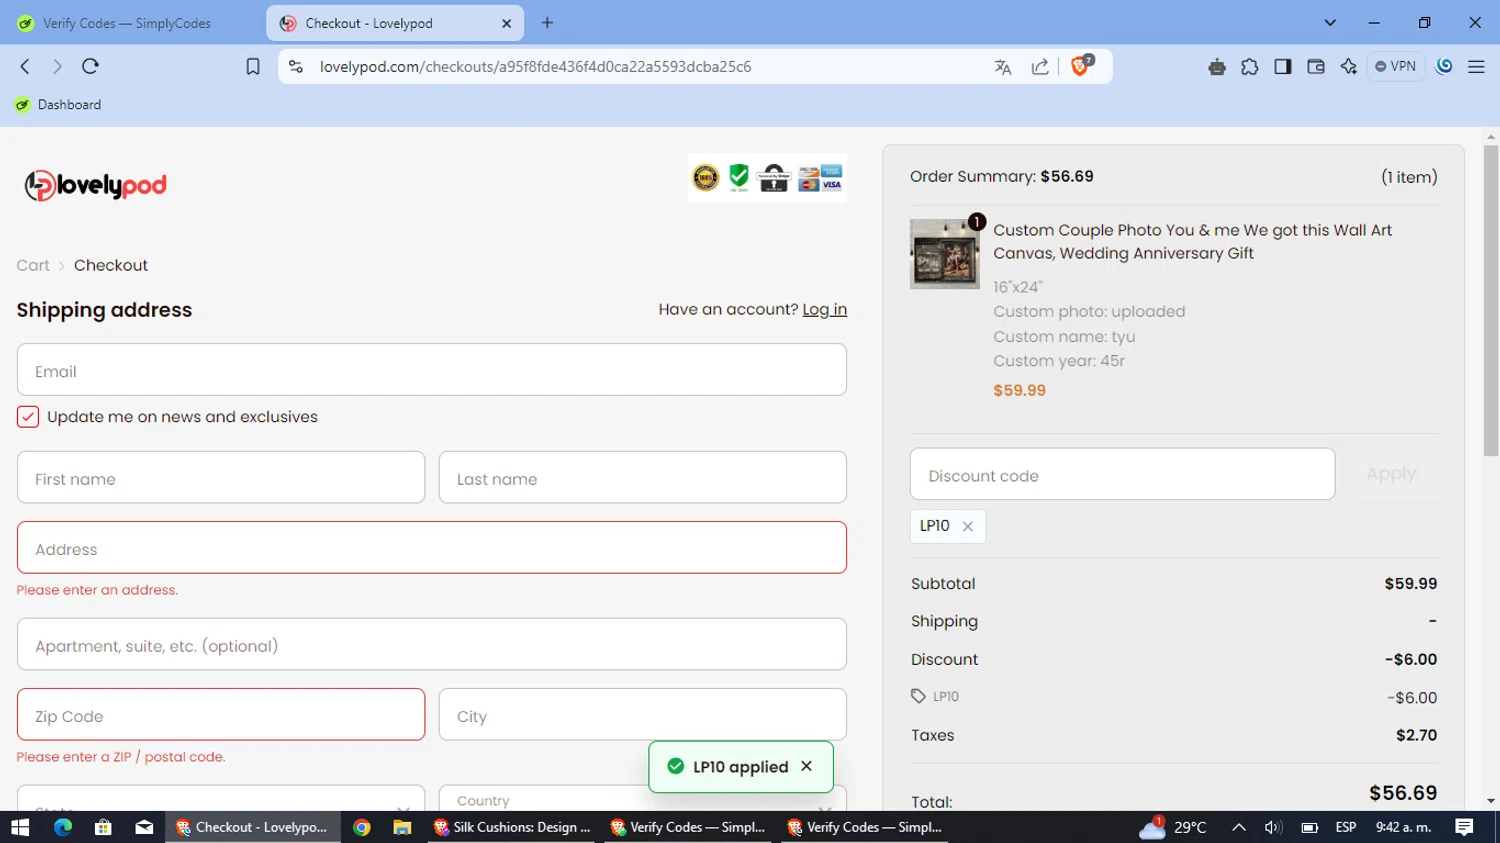Click the LP10 tag icon in discount row

[x=918, y=696]
